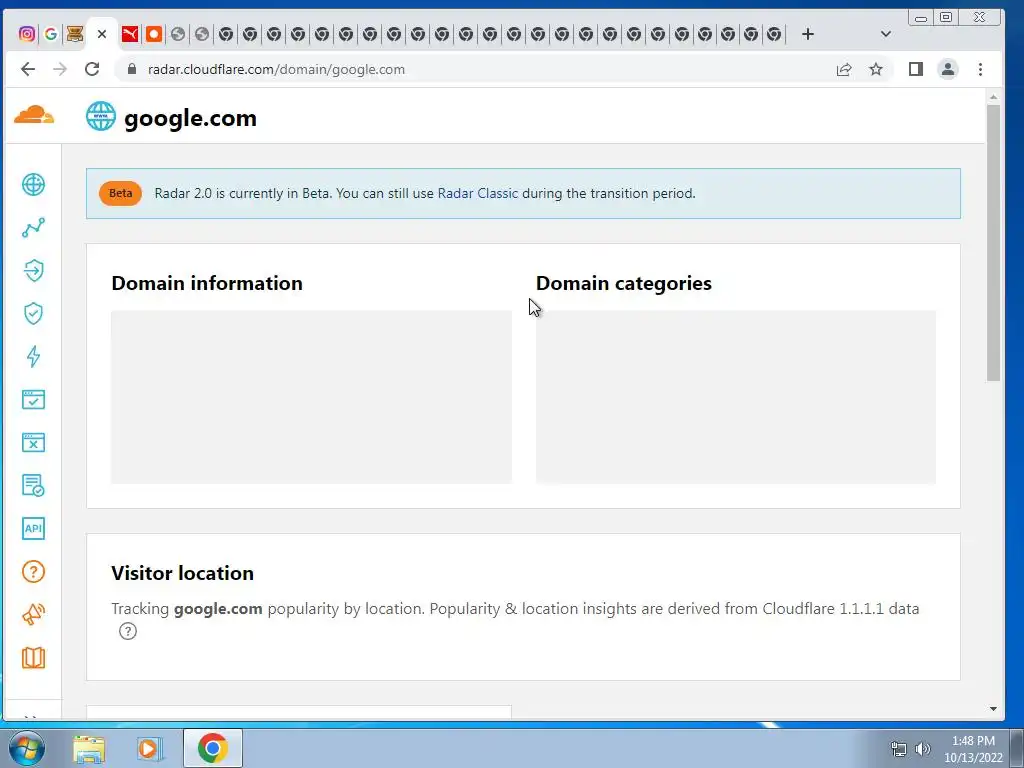Go back using the browser back arrow
The image size is (1024, 768).
(27, 69)
